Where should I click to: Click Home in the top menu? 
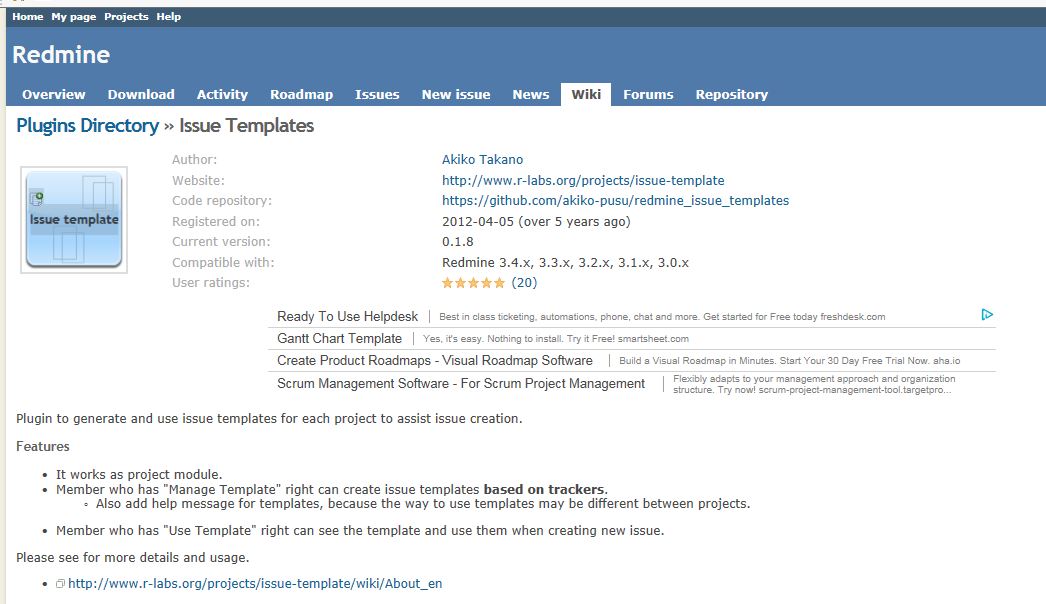point(28,17)
